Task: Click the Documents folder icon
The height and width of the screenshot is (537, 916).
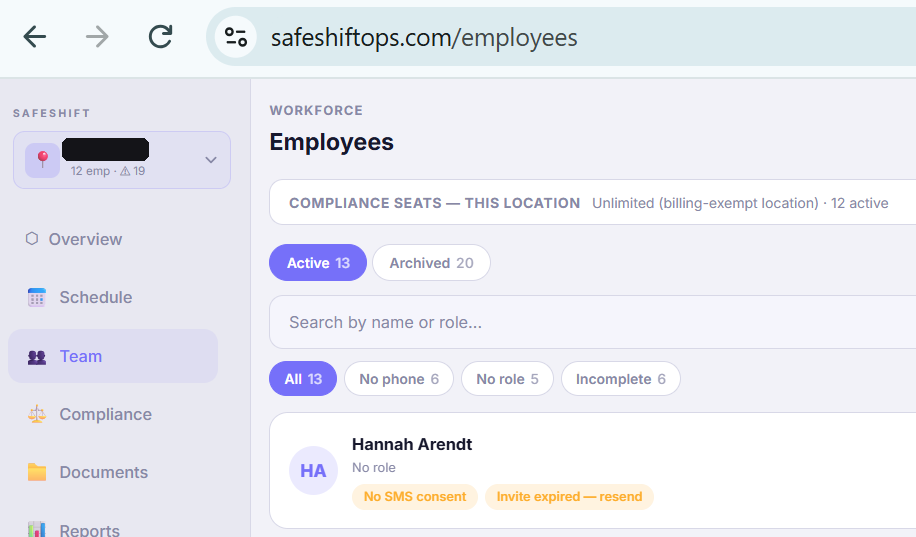Action: click(x=37, y=472)
